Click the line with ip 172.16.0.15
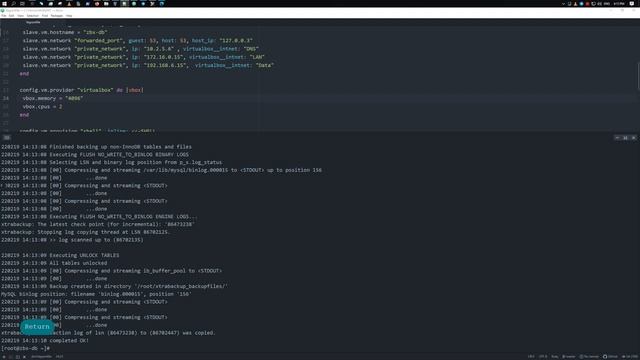Screen dimensions: 640x360 [x=144, y=57]
